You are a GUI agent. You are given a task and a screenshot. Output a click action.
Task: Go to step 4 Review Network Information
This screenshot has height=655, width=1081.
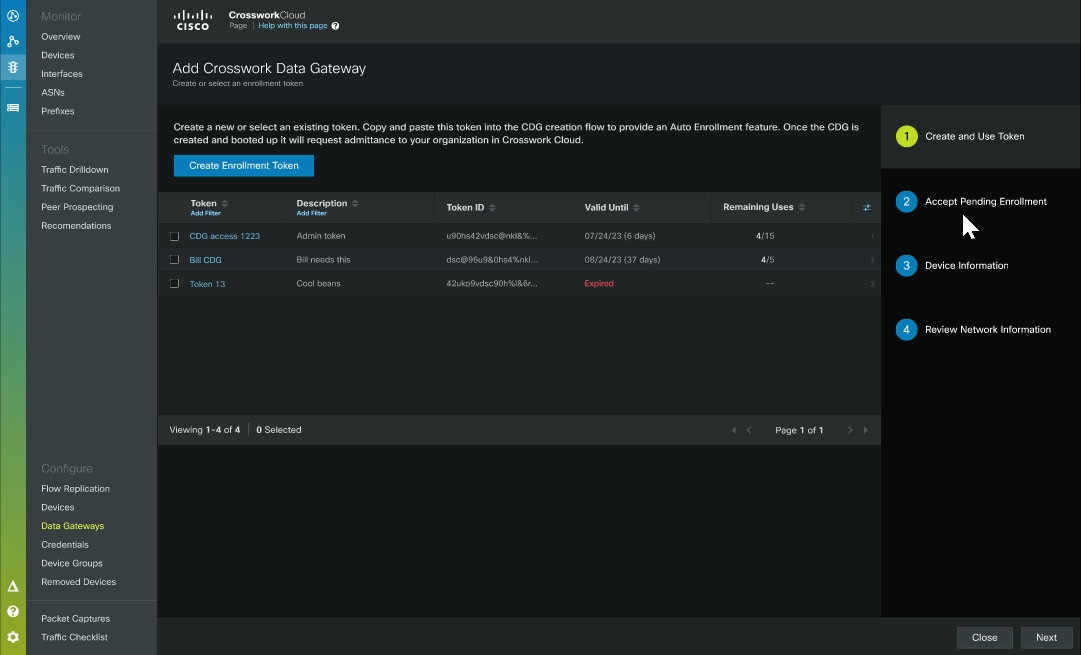973,330
